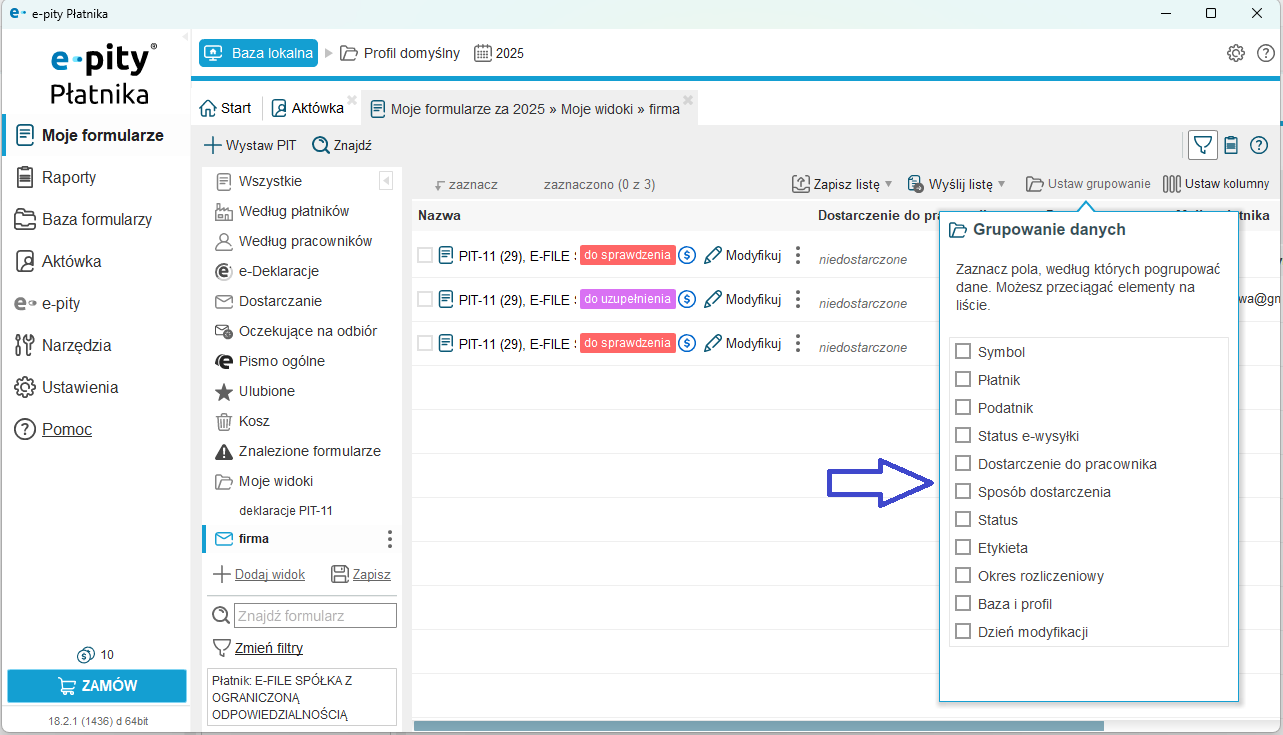Click the dollar icon on first PIT-11 row
This screenshot has height=735, width=1283.
tap(687, 255)
